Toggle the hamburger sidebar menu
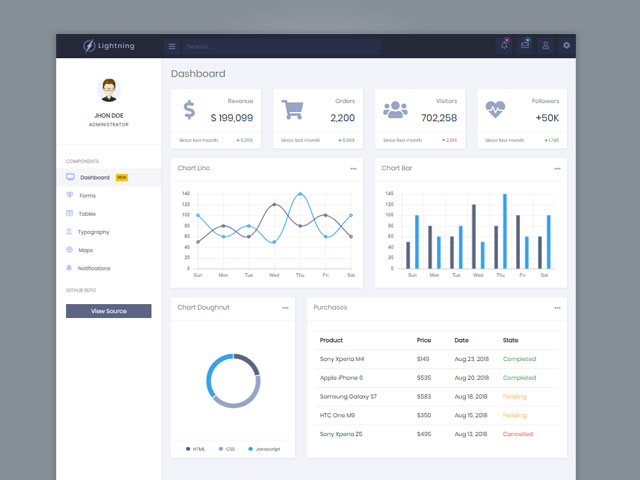Viewport: 640px width, 480px height. (172, 46)
